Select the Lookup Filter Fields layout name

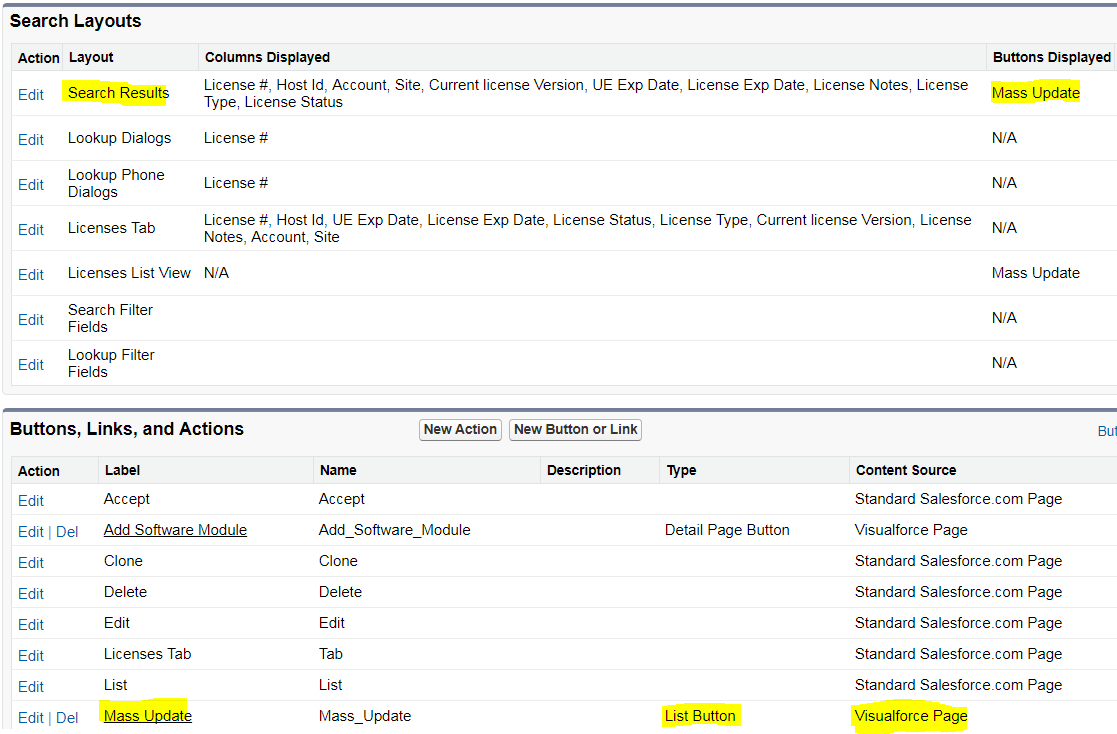111,363
